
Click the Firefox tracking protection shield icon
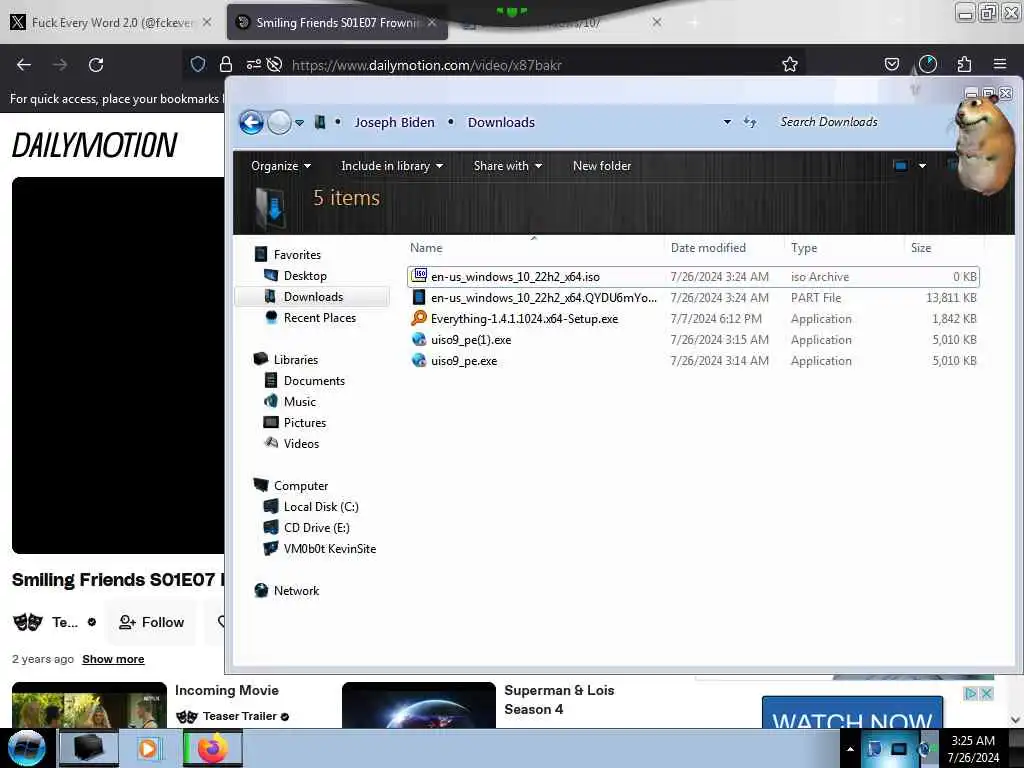point(198,64)
